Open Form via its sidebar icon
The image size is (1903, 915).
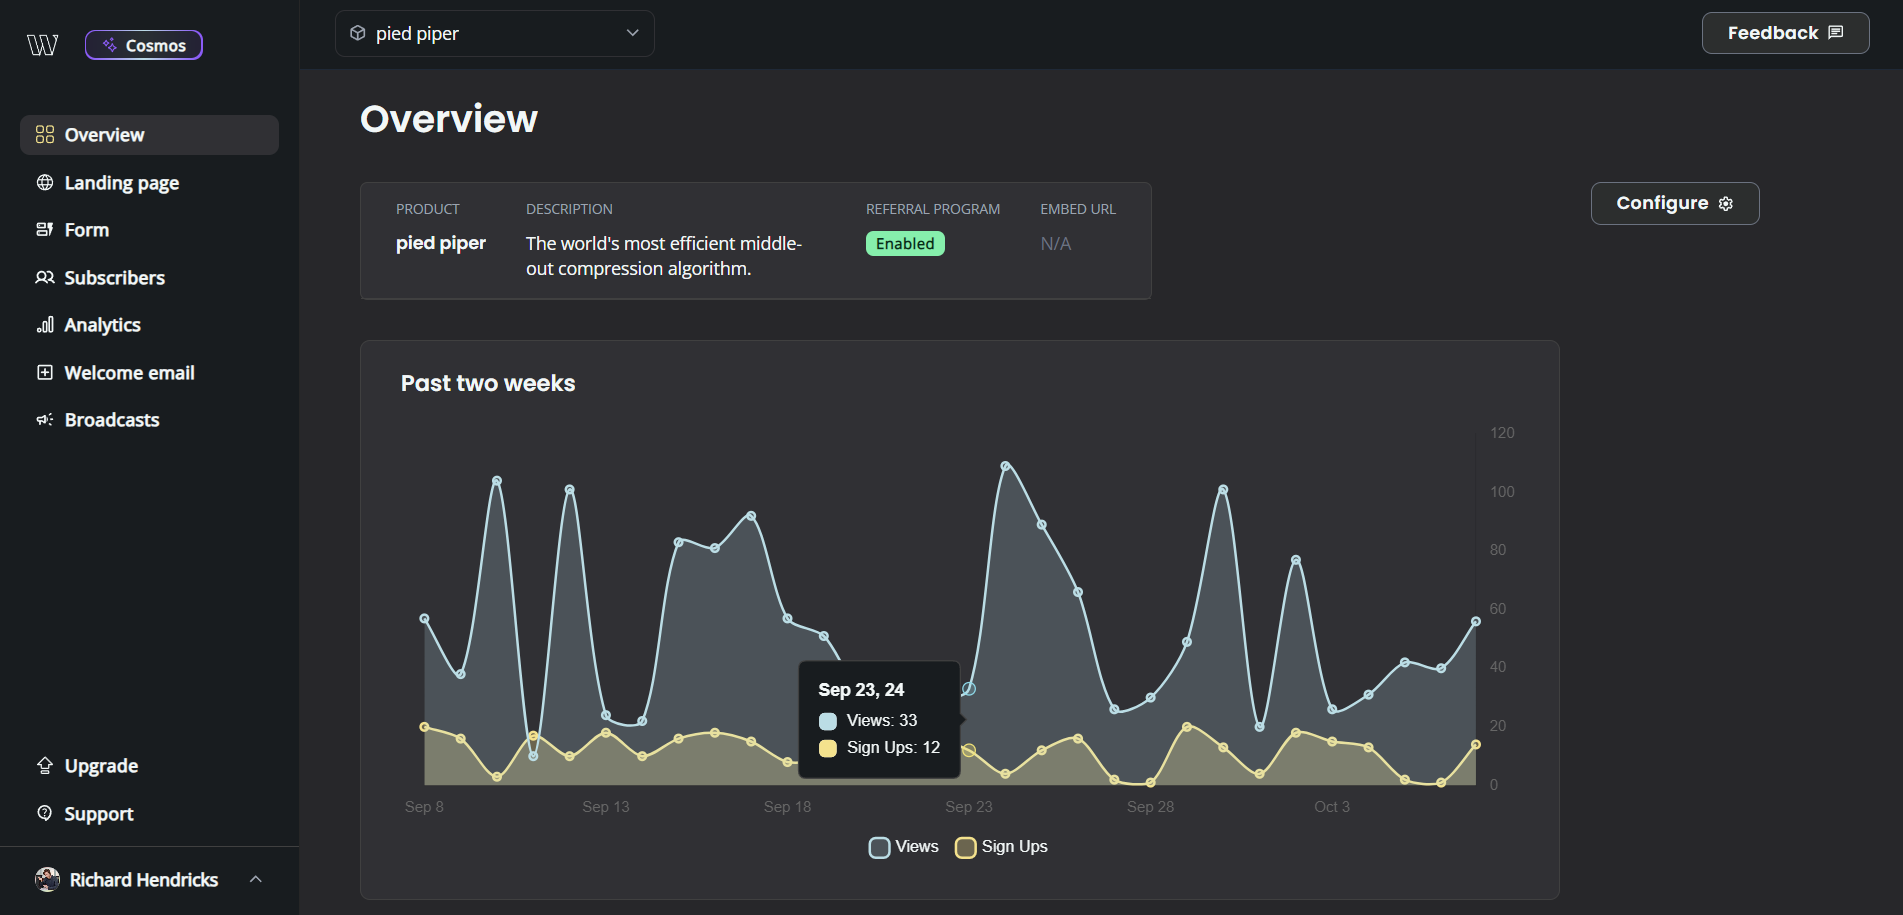click(x=44, y=229)
